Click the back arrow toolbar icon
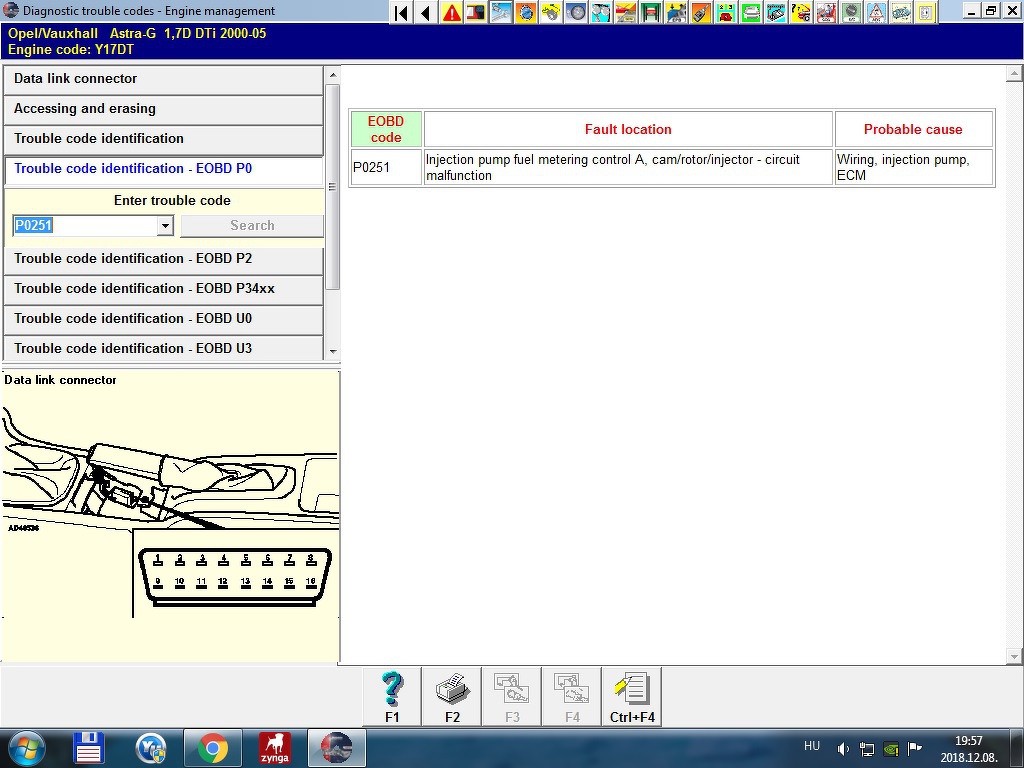This screenshot has height=768, width=1024. click(426, 12)
